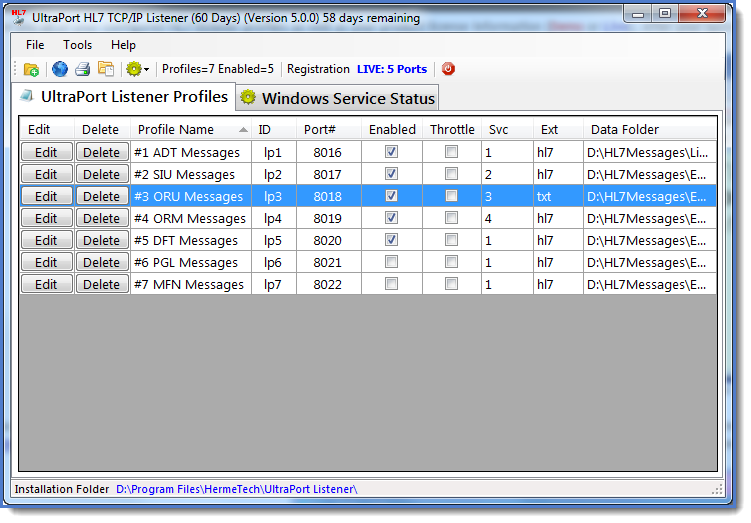Check Throttle for #4 ORM Messages

pyautogui.click(x=451, y=218)
